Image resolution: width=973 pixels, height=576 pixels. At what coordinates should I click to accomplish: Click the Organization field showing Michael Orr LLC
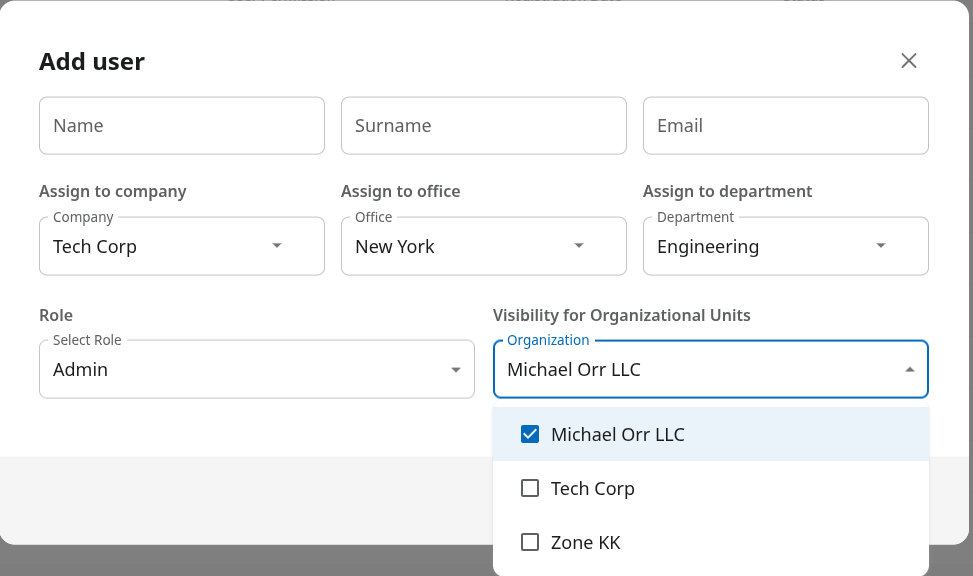690,370
